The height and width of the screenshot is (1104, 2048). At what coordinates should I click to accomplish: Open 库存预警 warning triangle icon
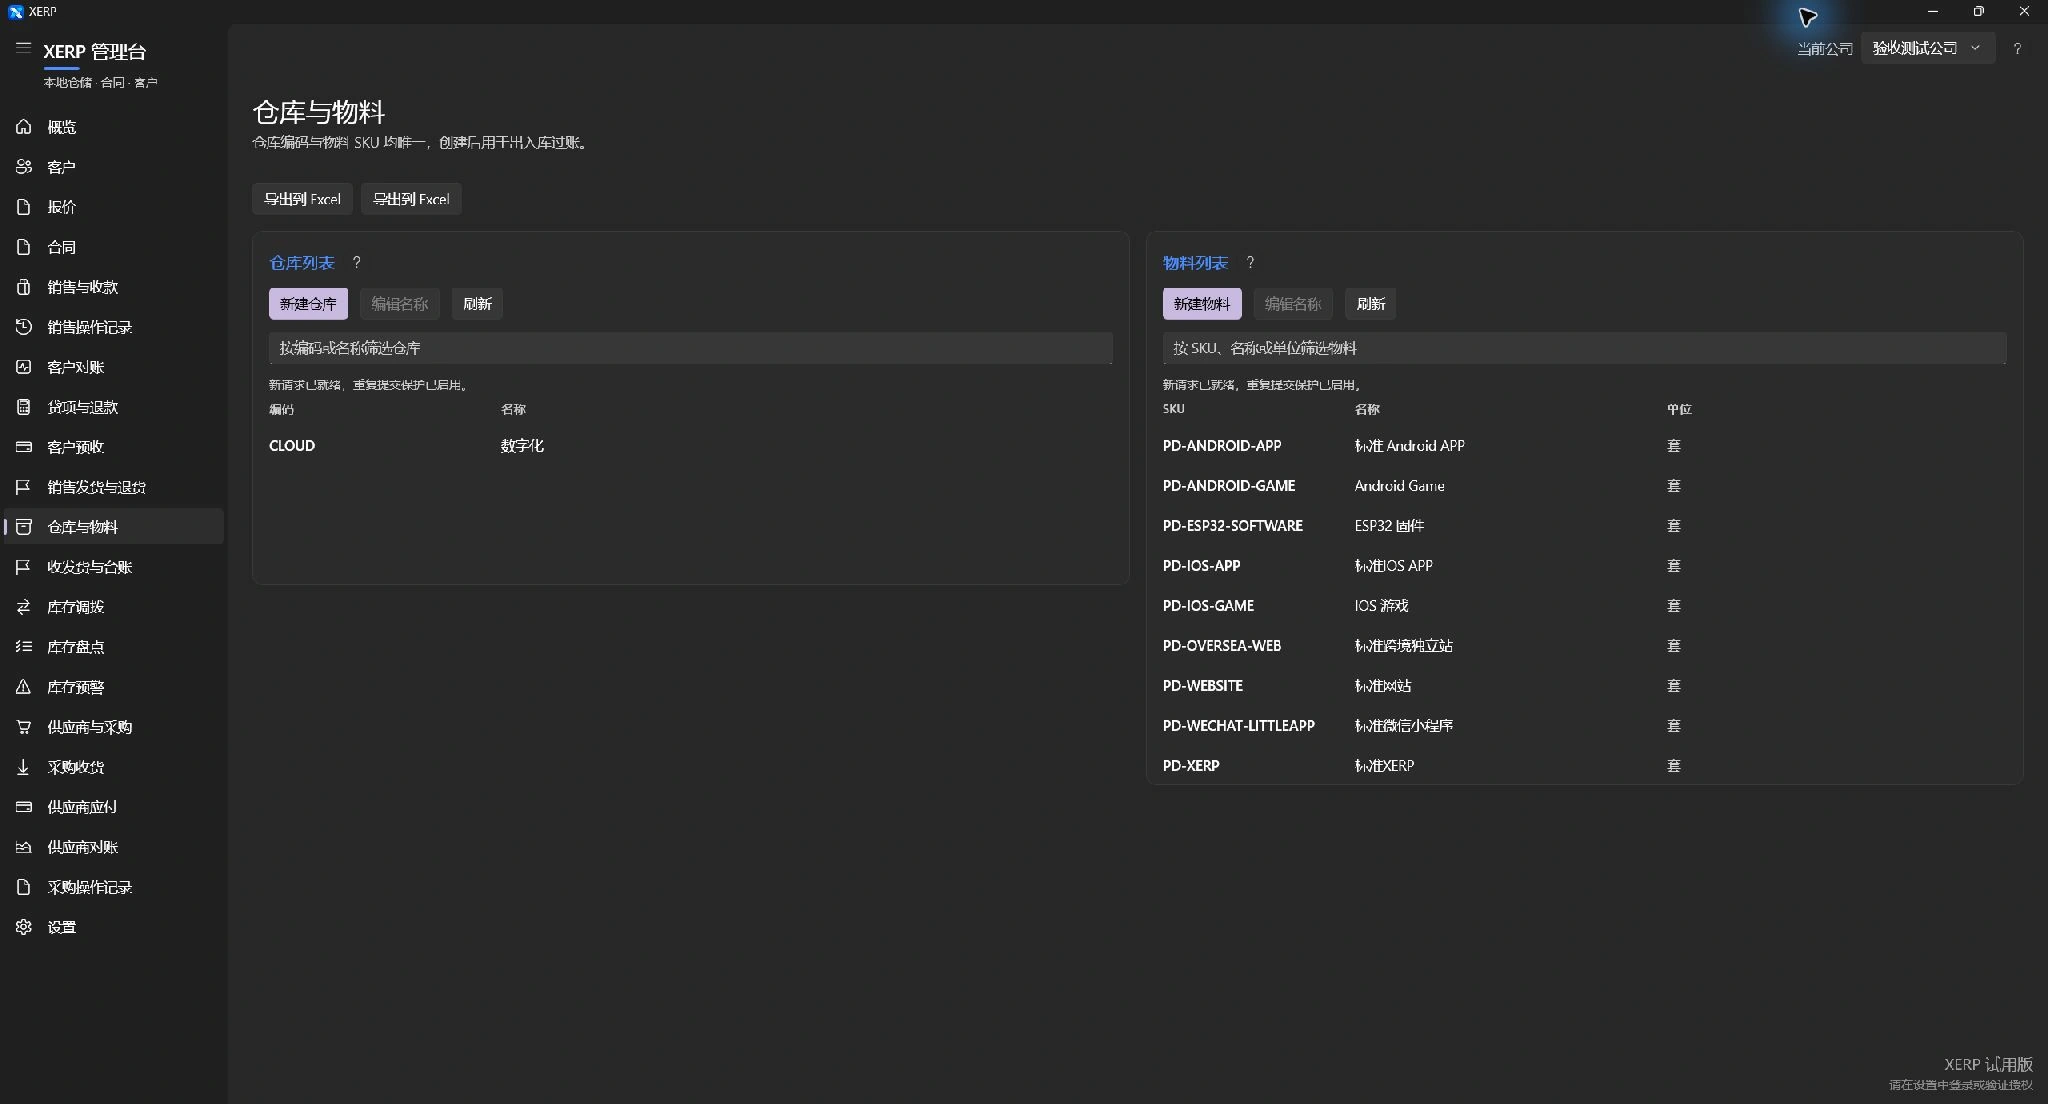click(x=24, y=687)
